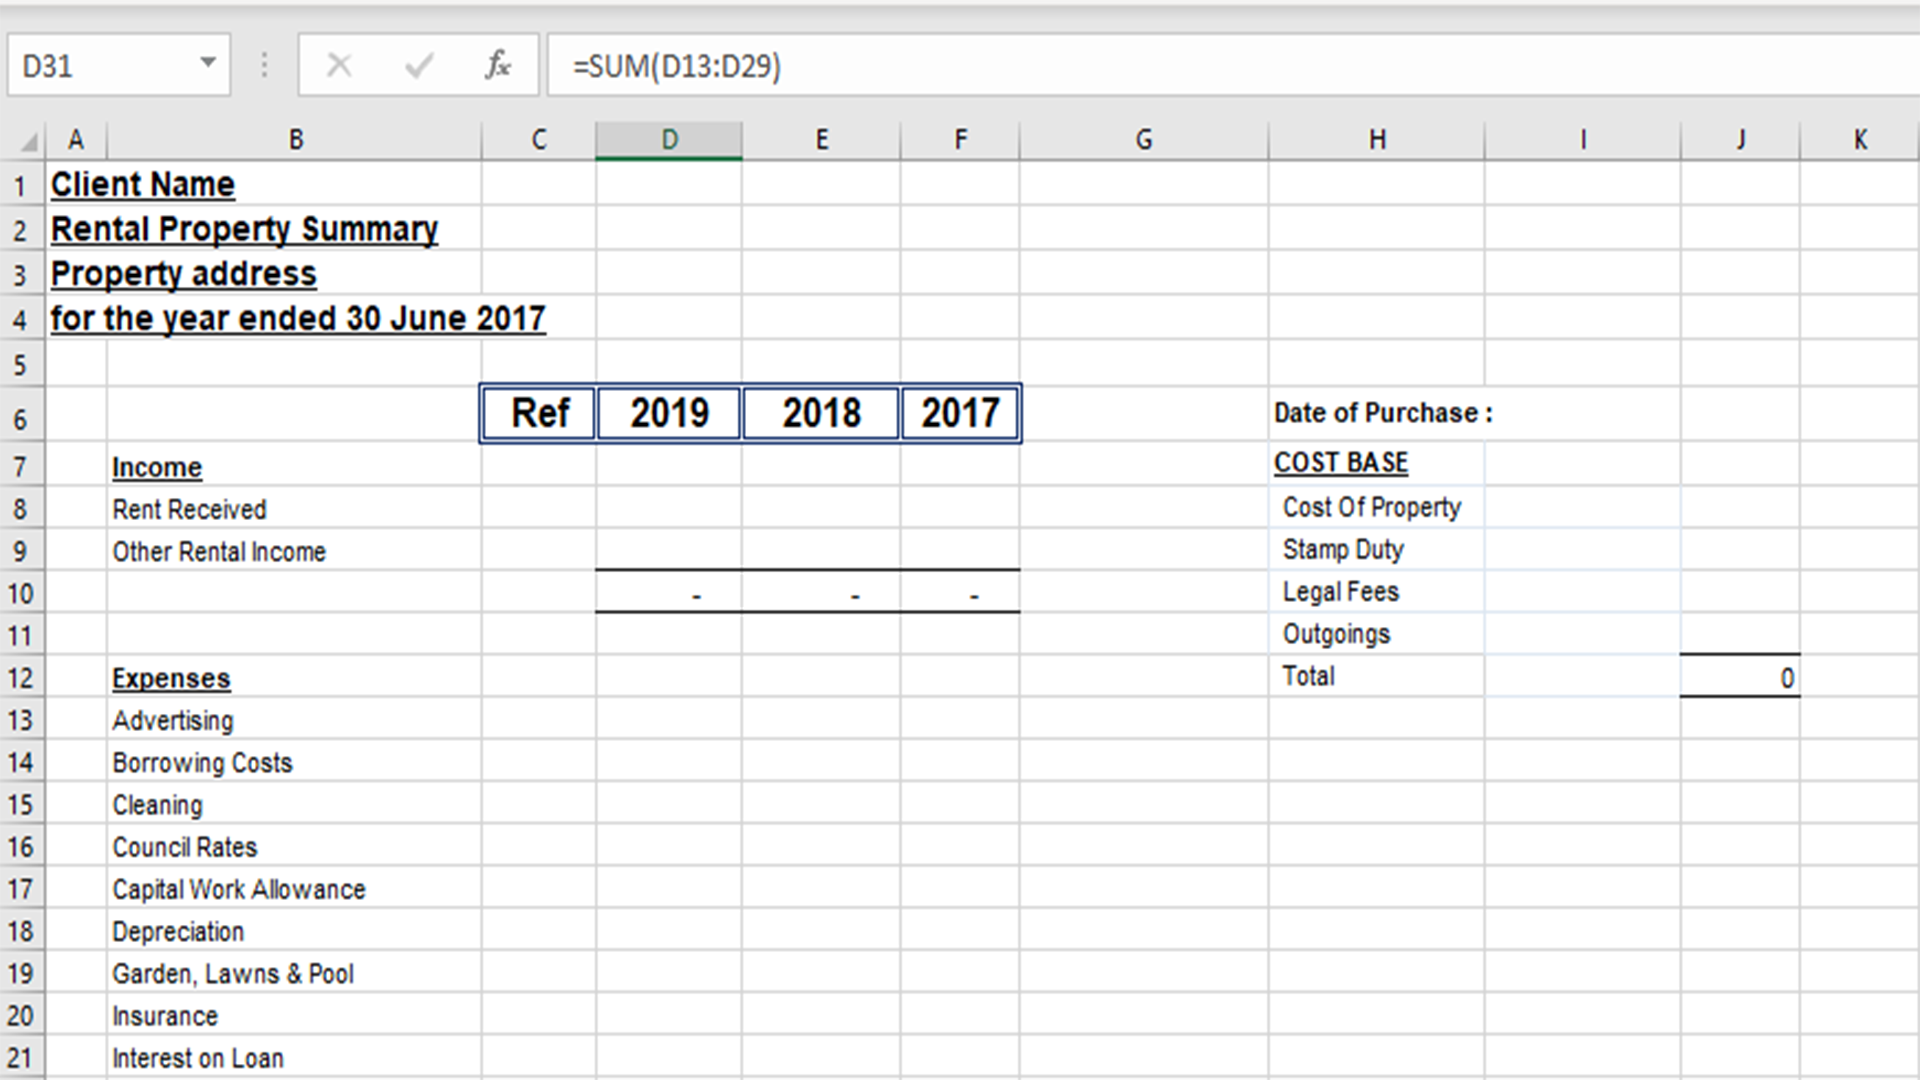Select column A header
1920x1080 pixels.
(76, 140)
